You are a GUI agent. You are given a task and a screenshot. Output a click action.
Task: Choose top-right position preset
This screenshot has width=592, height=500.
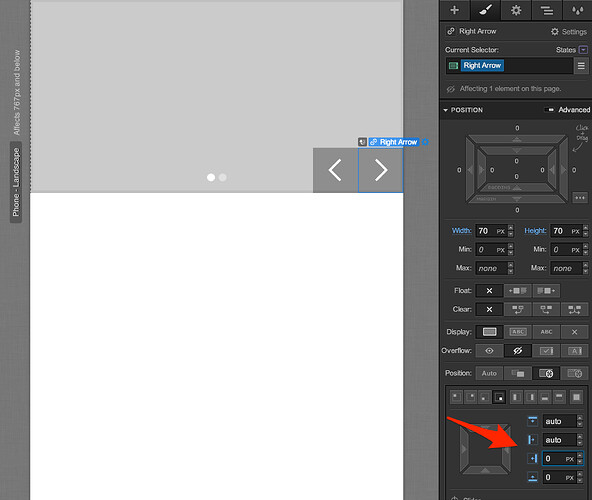470,397
